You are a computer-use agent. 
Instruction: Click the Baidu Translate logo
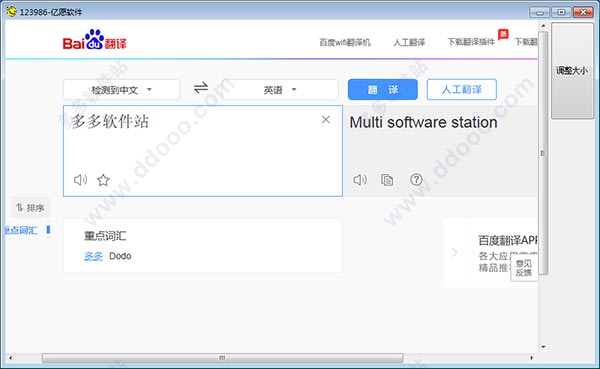tap(94, 40)
